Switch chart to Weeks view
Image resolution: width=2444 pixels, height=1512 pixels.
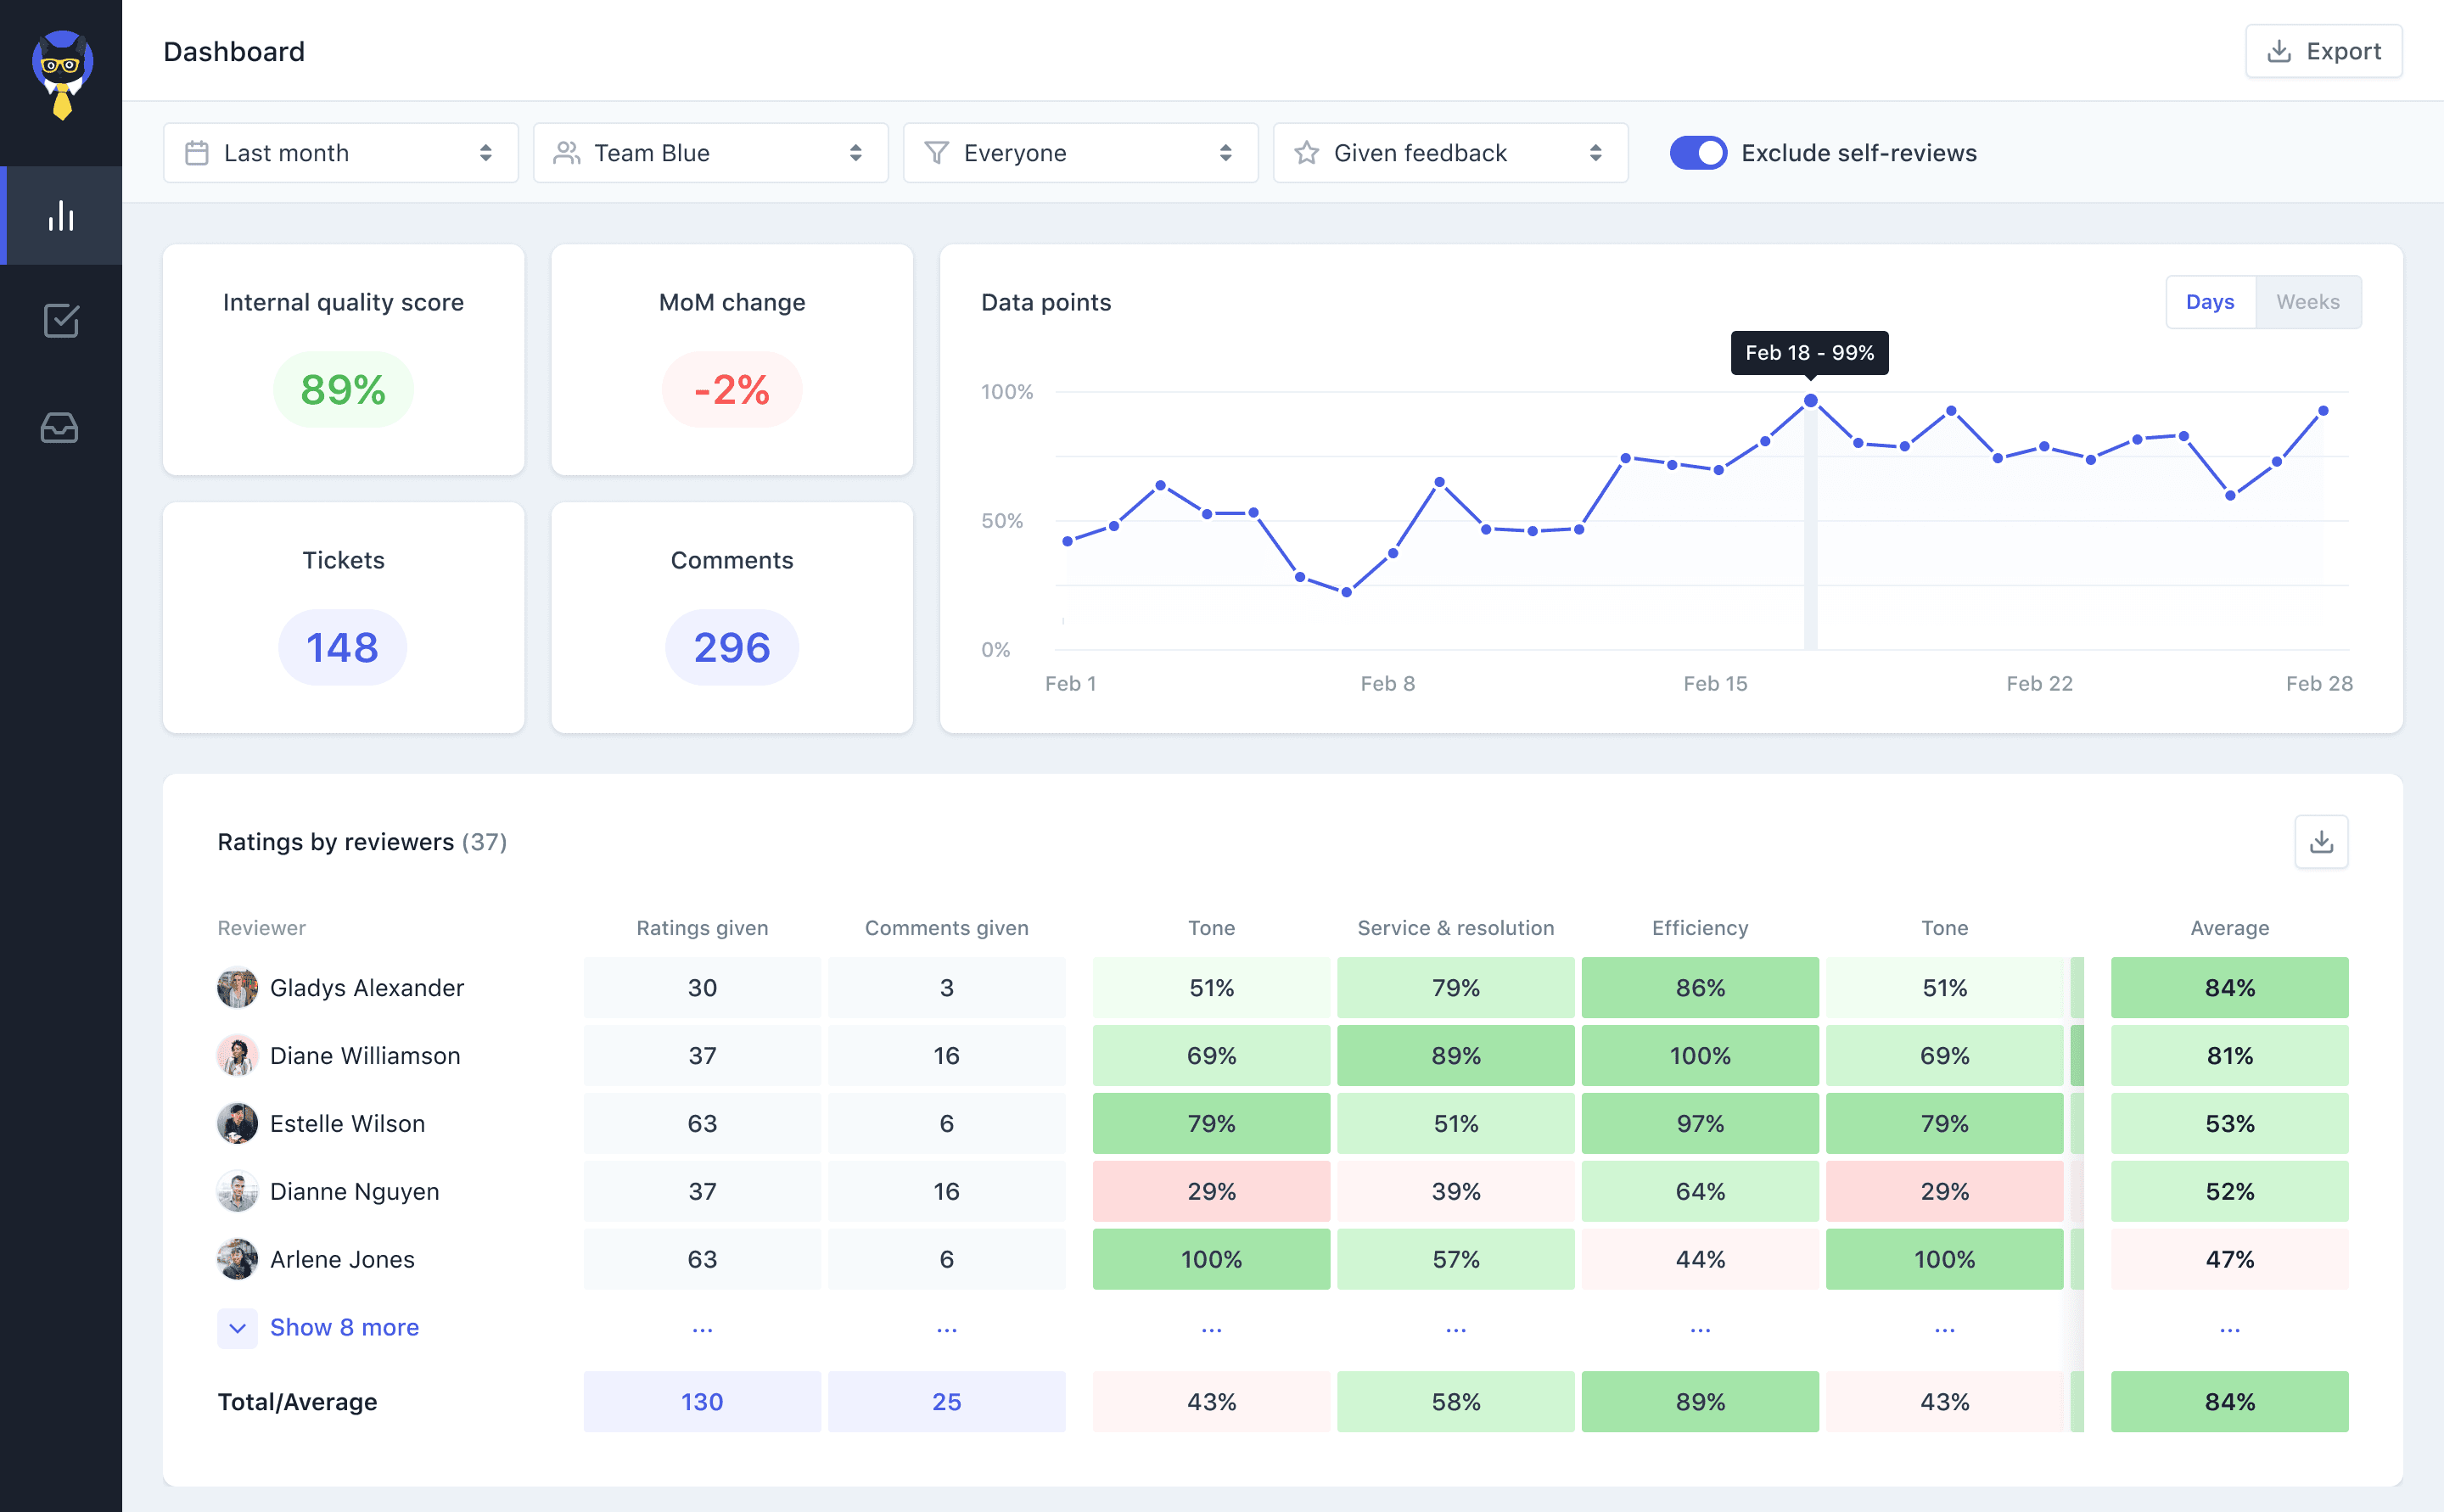pos(2307,302)
